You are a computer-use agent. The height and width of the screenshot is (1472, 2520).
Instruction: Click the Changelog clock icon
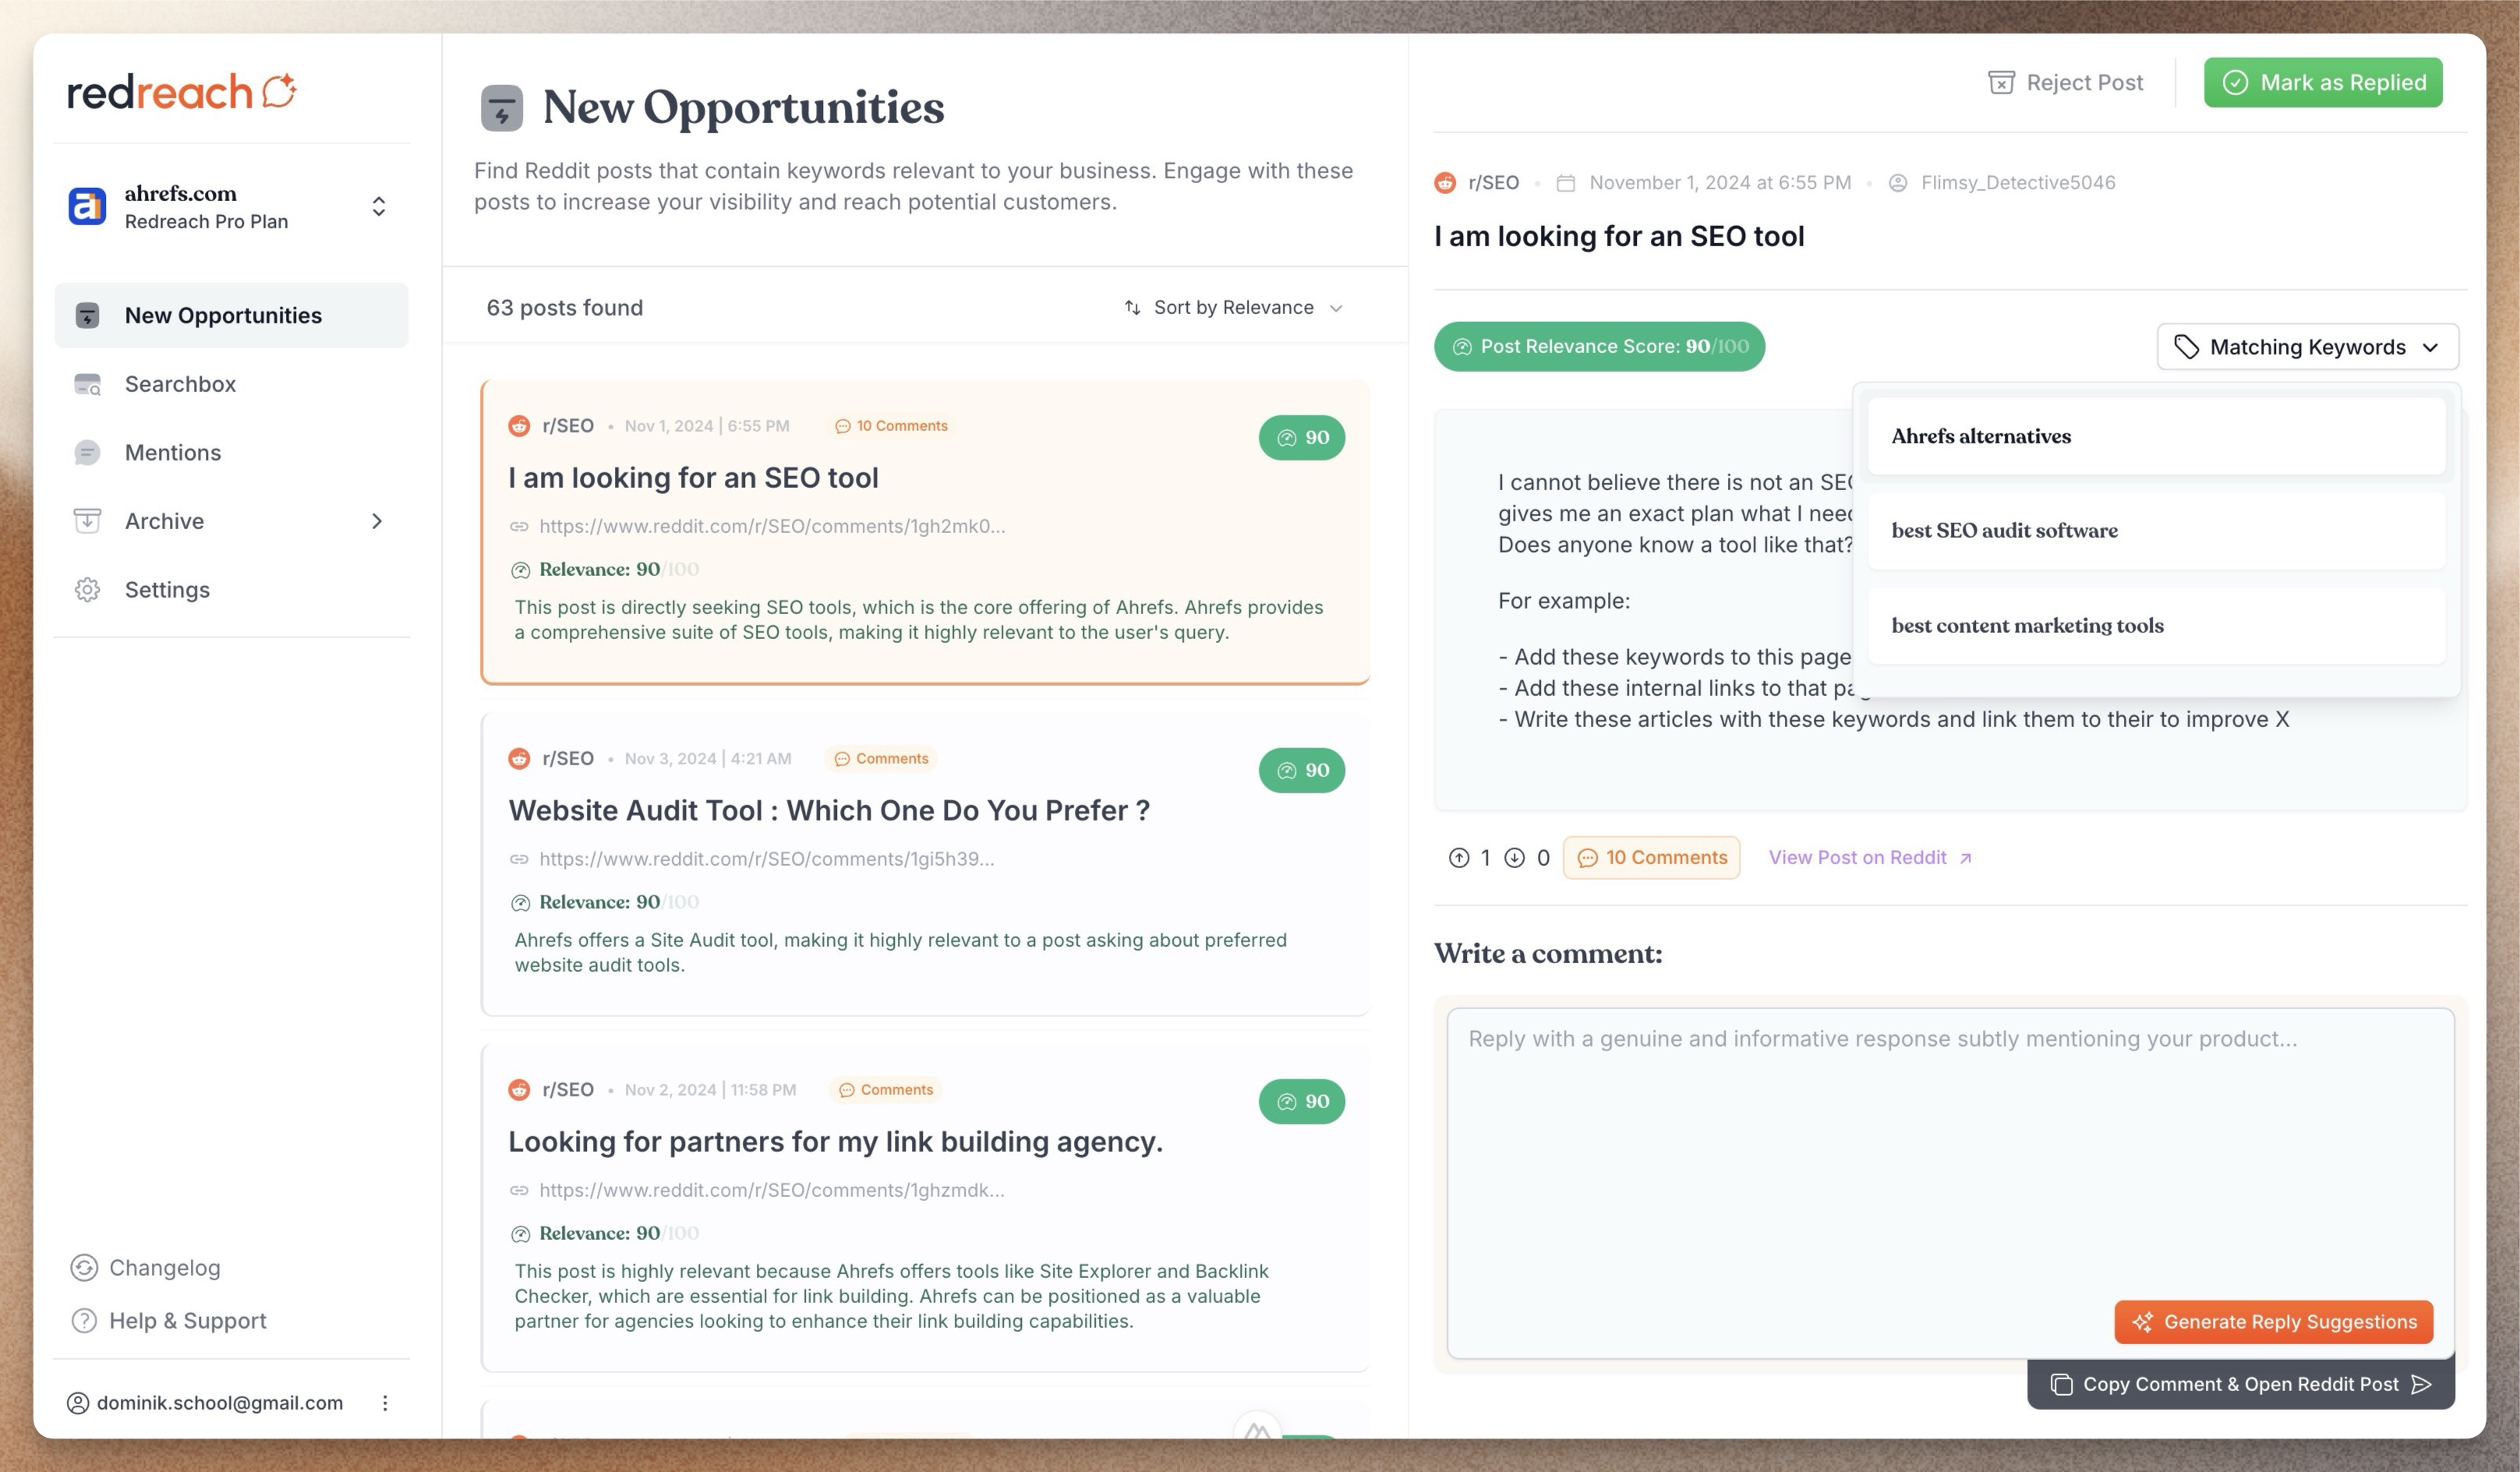pyautogui.click(x=84, y=1268)
